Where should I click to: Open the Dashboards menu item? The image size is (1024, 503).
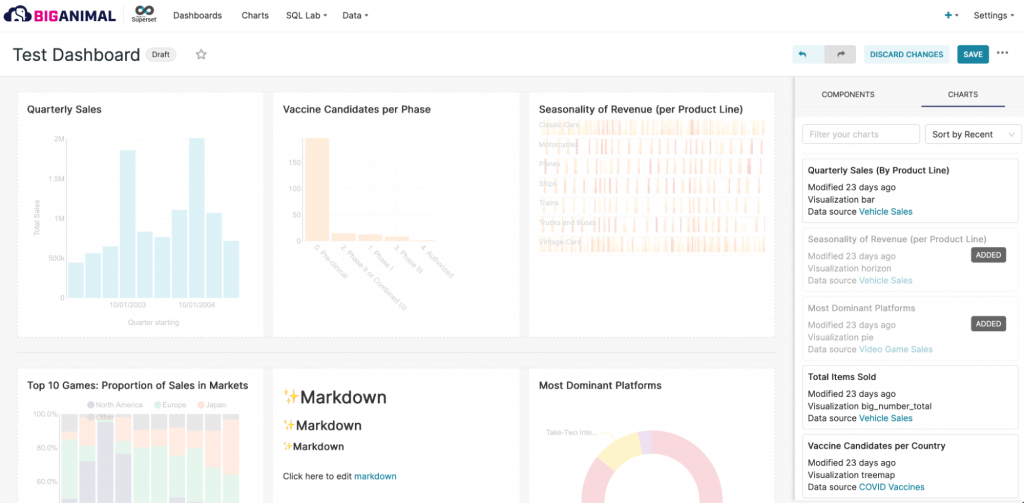(197, 16)
